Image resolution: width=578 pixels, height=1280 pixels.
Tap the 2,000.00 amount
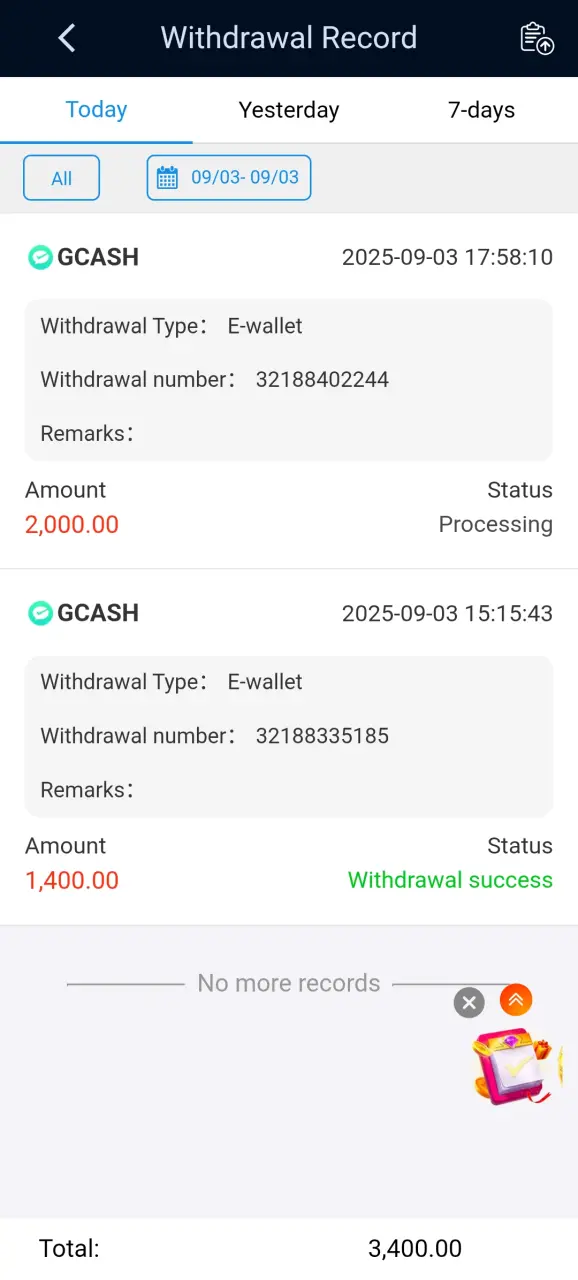72,524
